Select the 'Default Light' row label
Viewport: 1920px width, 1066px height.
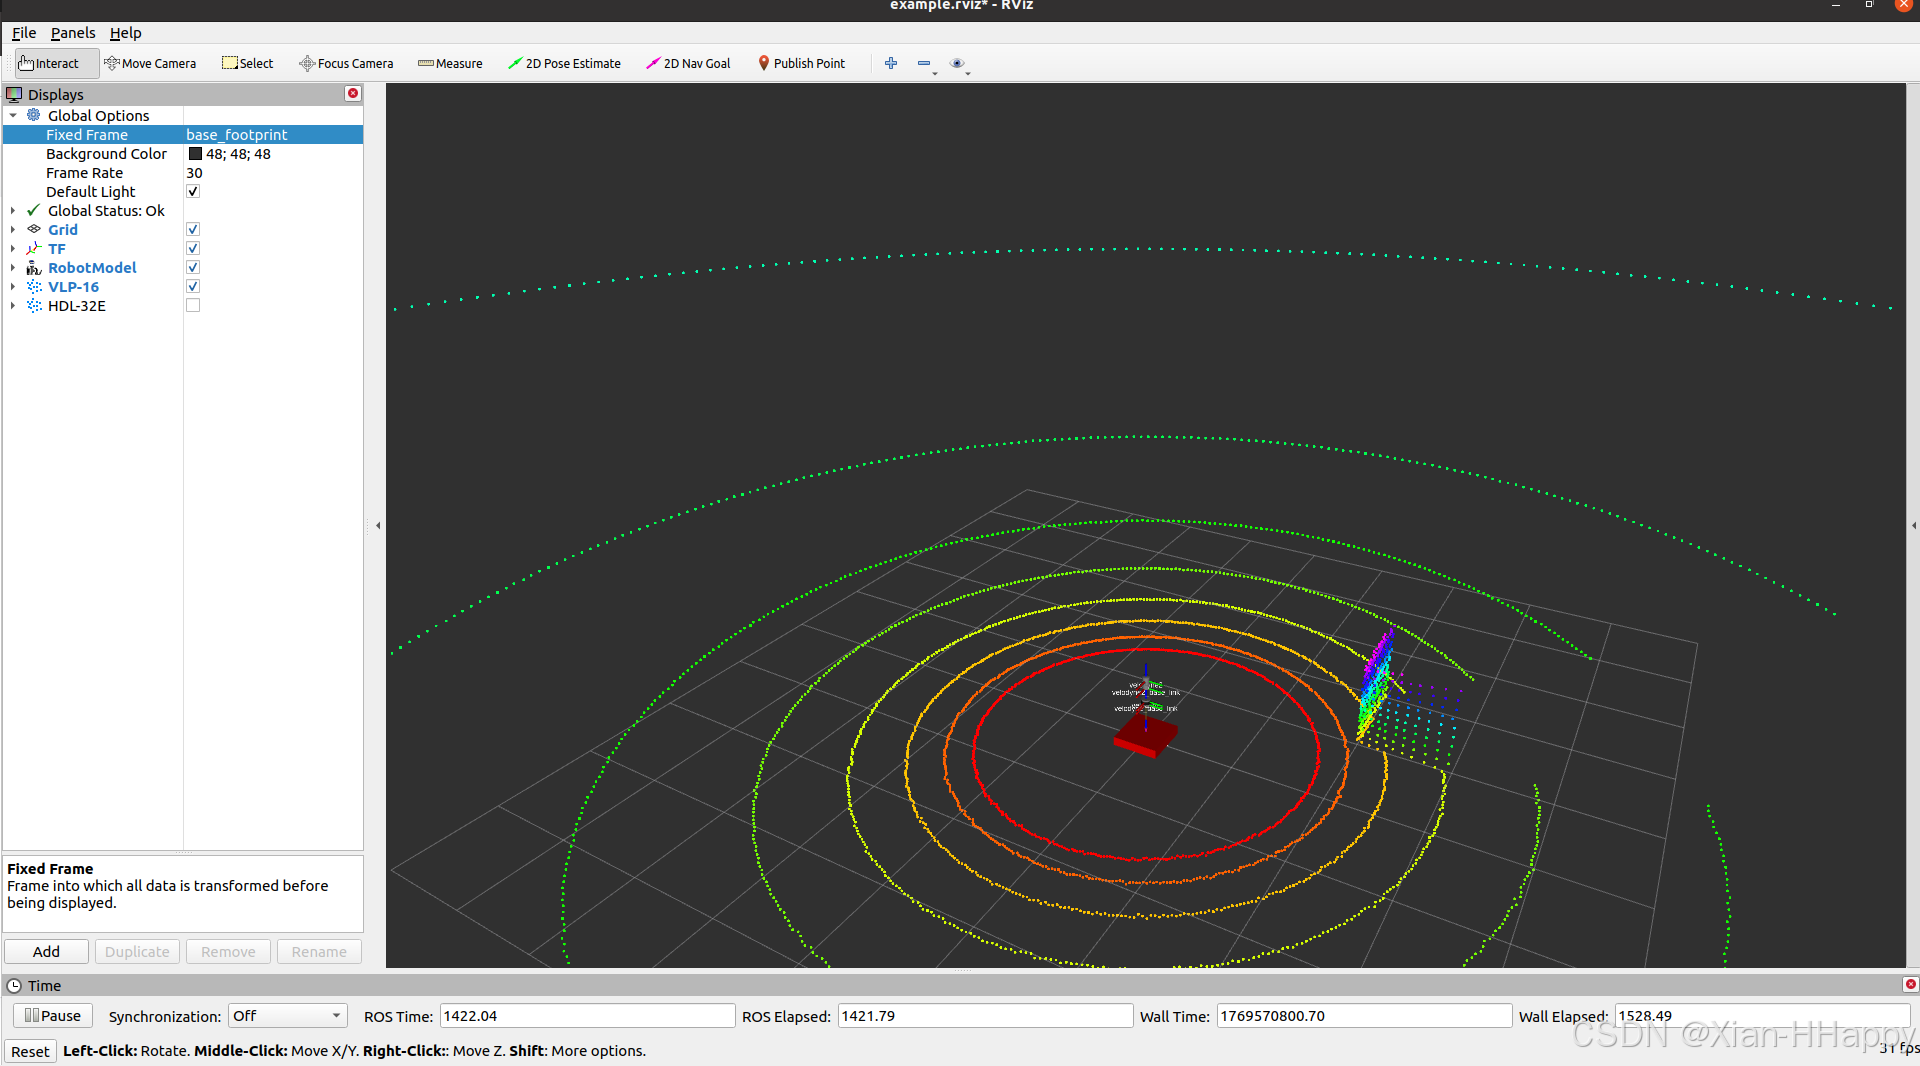pos(90,191)
